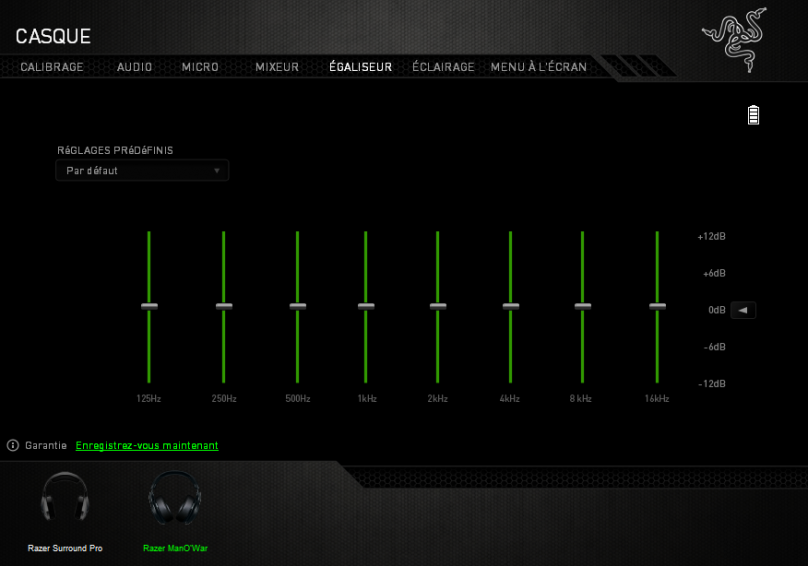Click the 4kHz band slider handle
Screen dimensions: 808x566
coord(510,306)
